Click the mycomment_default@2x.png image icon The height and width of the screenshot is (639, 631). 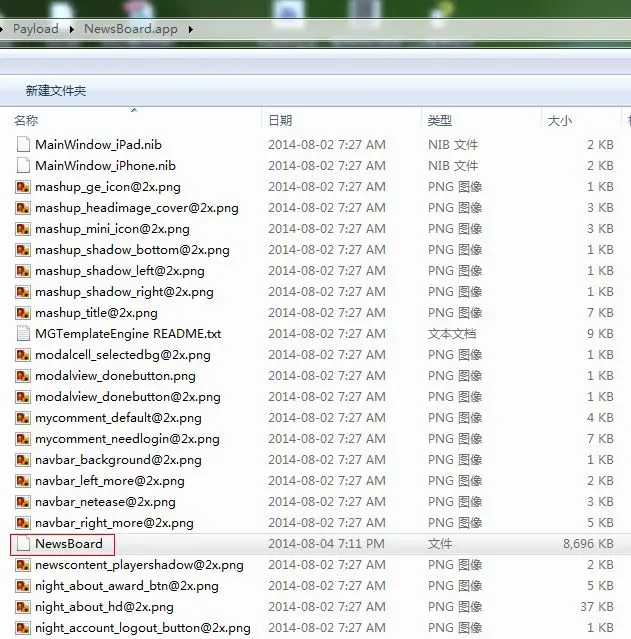[x=23, y=418]
